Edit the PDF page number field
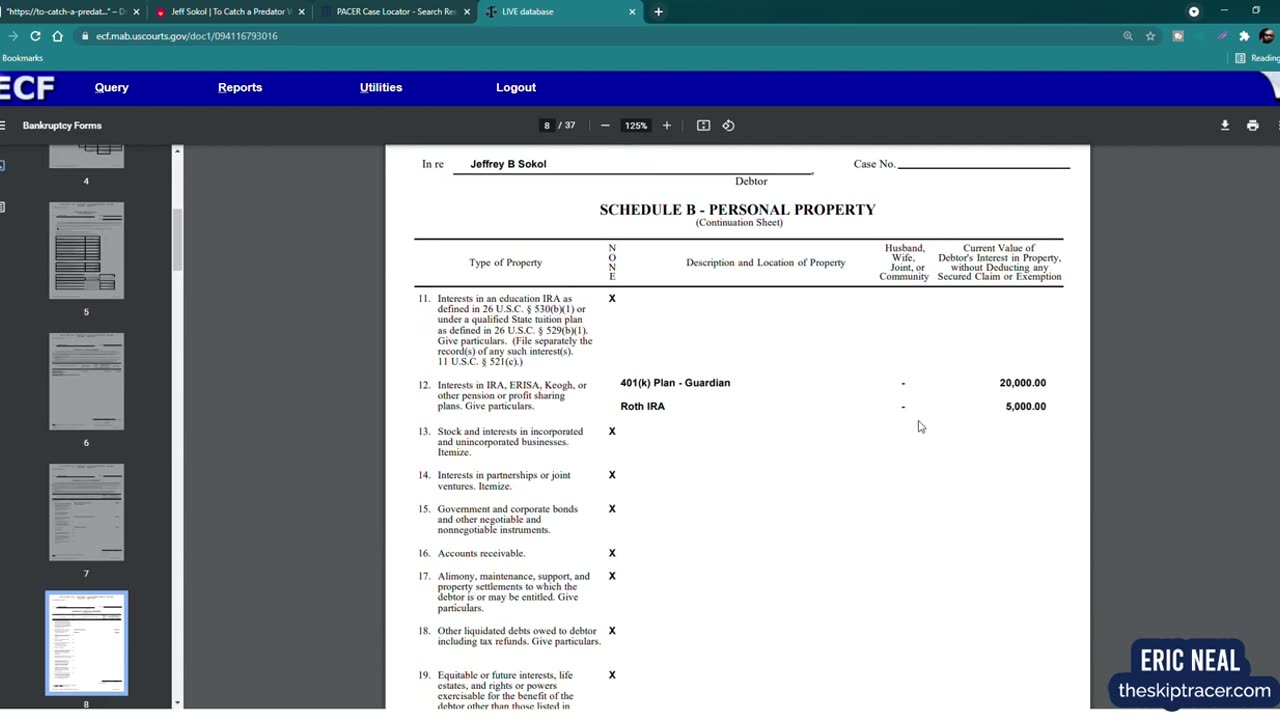 (546, 125)
